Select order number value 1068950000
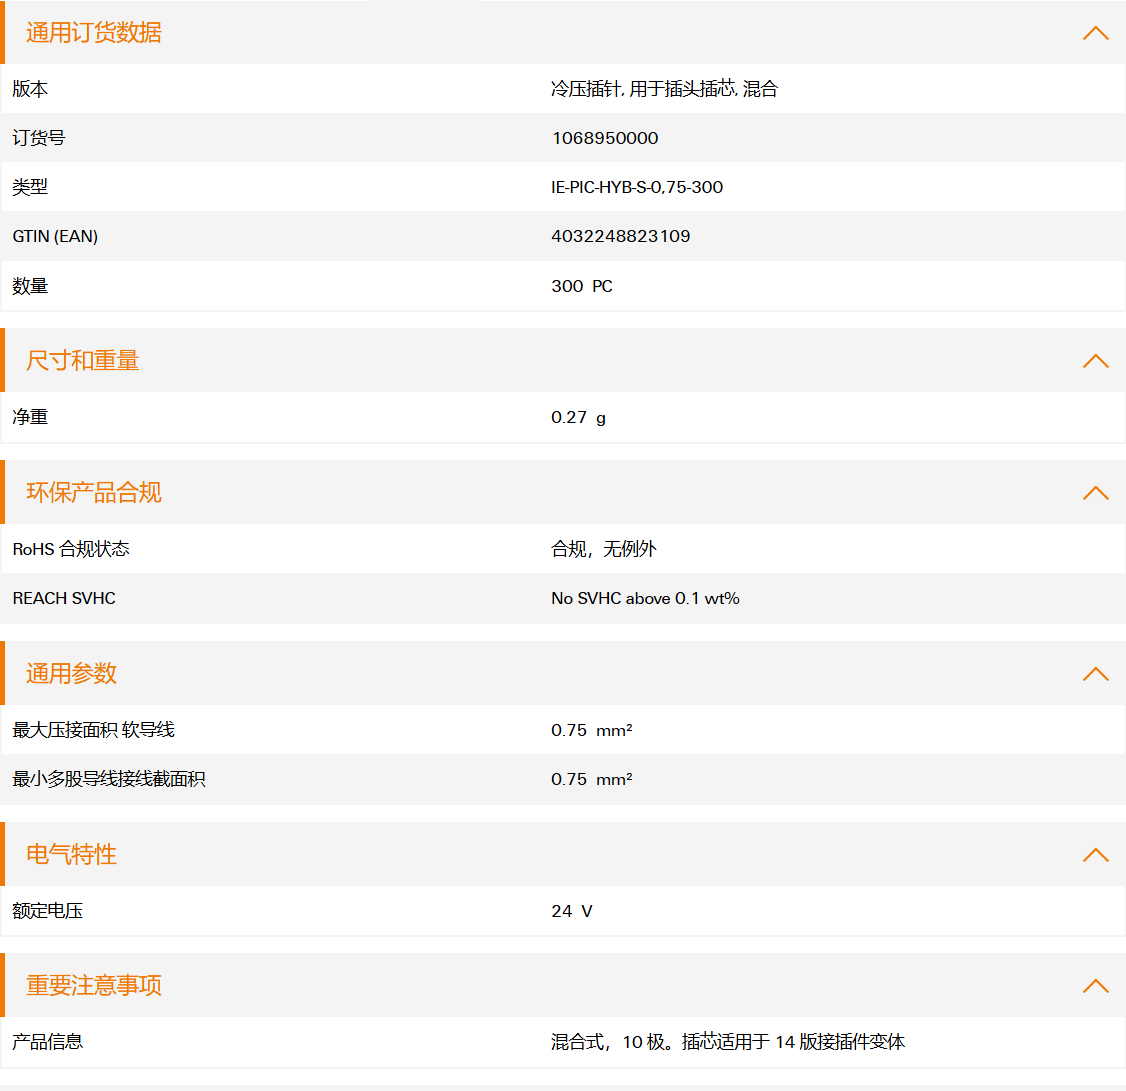The image size is (1126, 1091). coord(605,138)
